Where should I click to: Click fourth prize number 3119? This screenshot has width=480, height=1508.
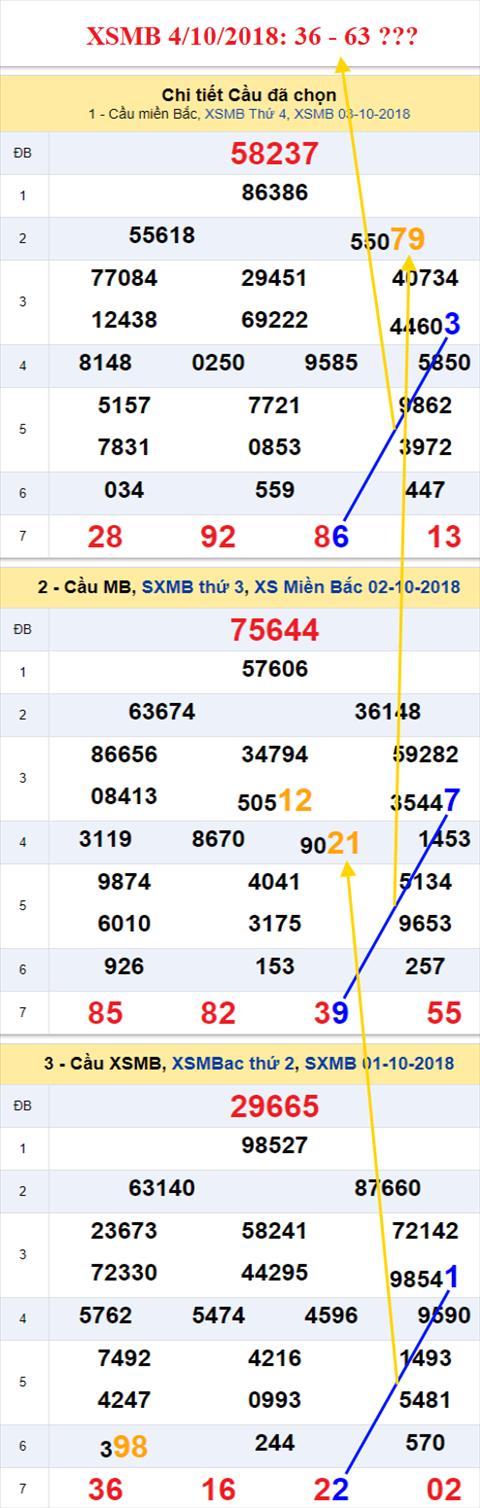tap(105, 839)
